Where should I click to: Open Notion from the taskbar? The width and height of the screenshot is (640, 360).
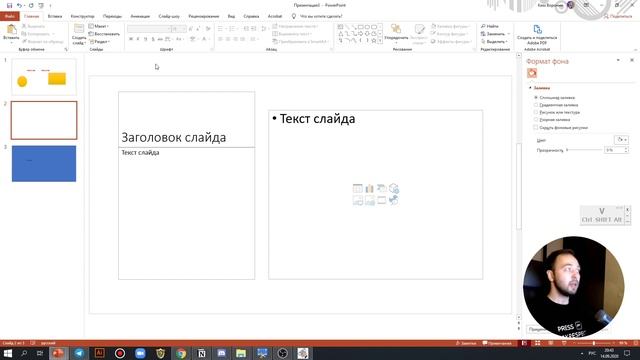pos(201,353)
